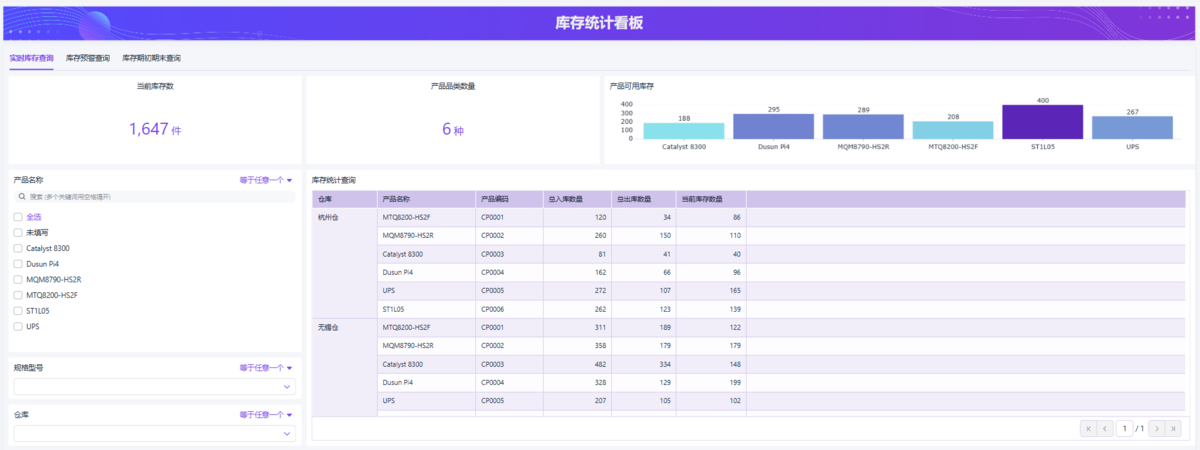
Task: Jump to the last page of the table
Action: pyautogui.click(x=1175, y=428)
